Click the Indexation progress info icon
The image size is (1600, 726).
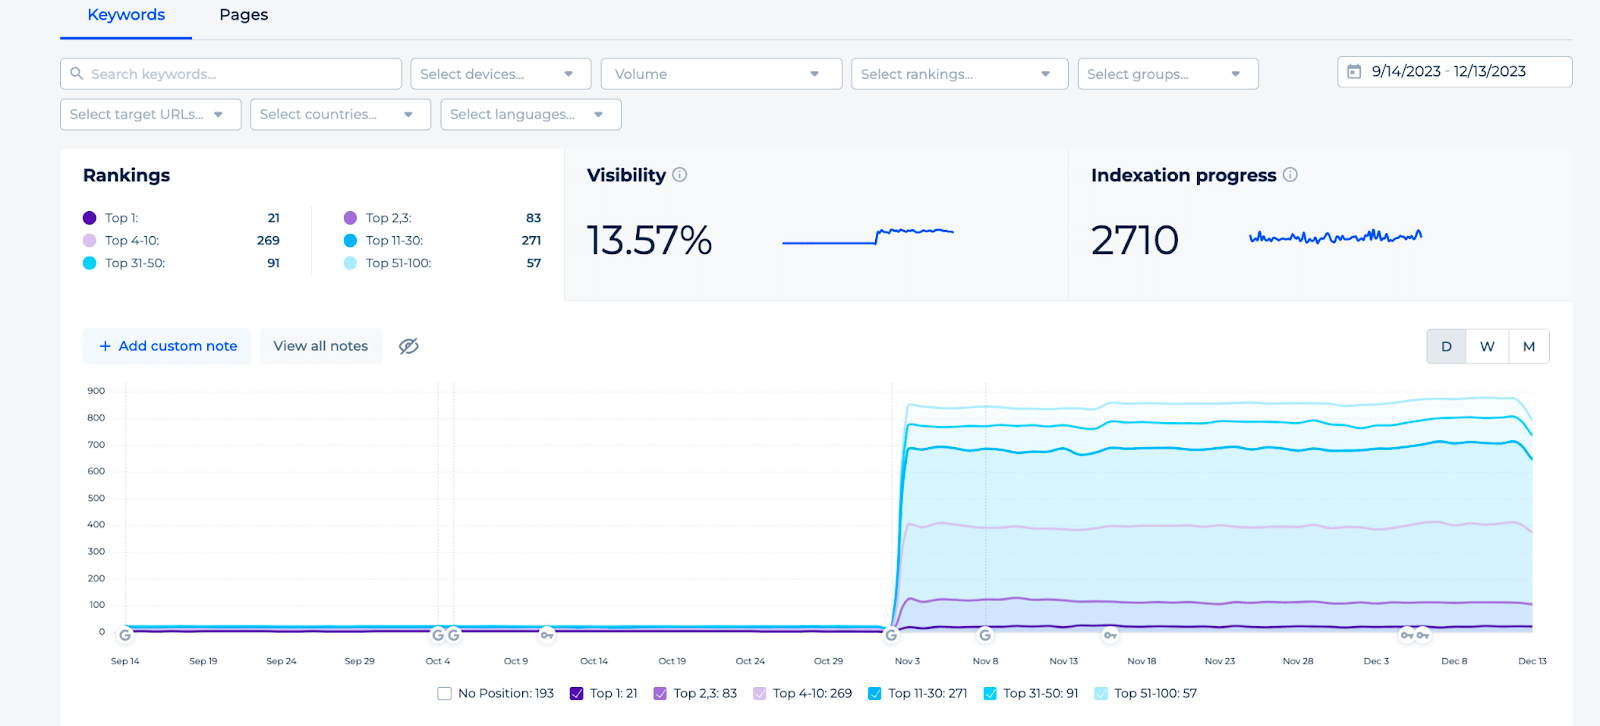point(1290,175)
